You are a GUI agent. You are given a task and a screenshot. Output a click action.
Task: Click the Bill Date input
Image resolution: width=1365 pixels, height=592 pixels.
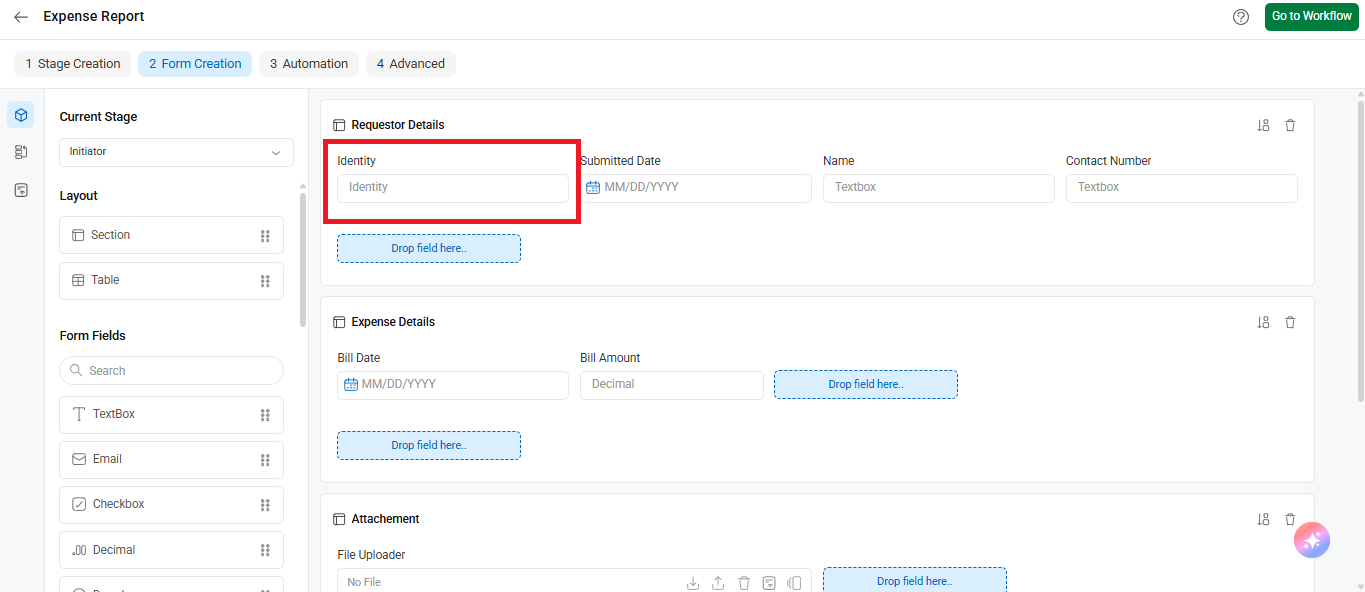(453, 385)
